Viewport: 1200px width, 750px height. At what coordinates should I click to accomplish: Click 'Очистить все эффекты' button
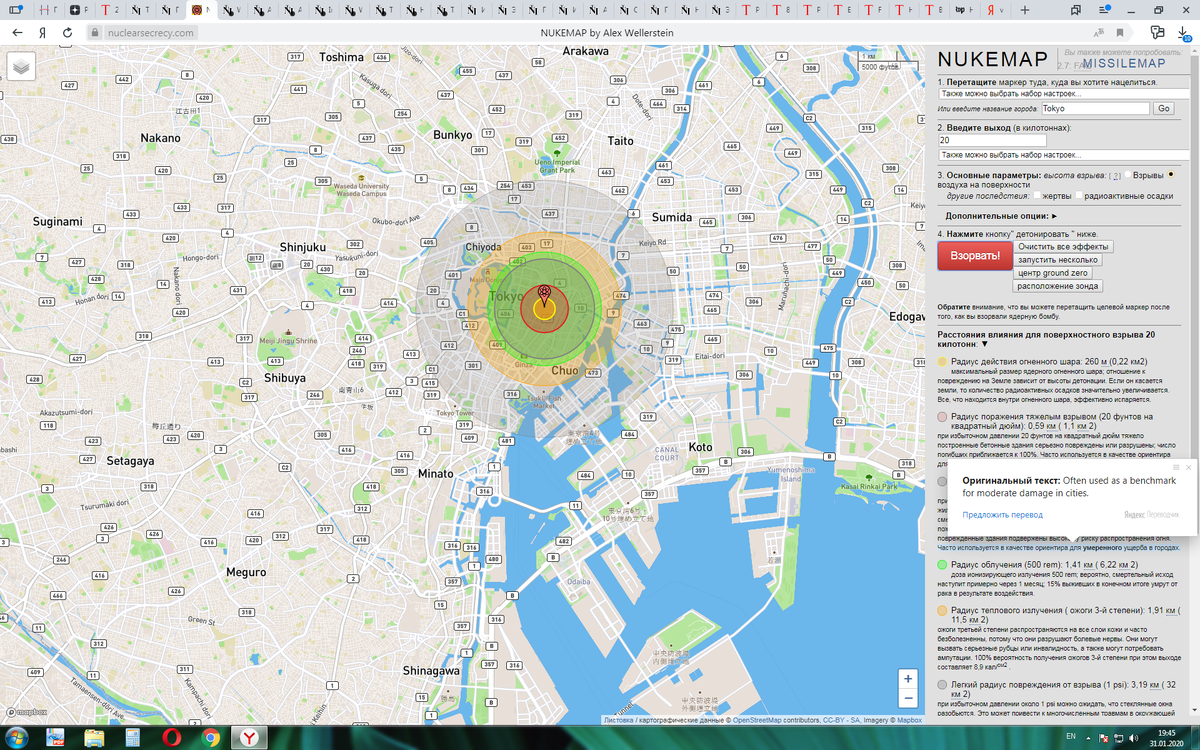[1063, 246]
